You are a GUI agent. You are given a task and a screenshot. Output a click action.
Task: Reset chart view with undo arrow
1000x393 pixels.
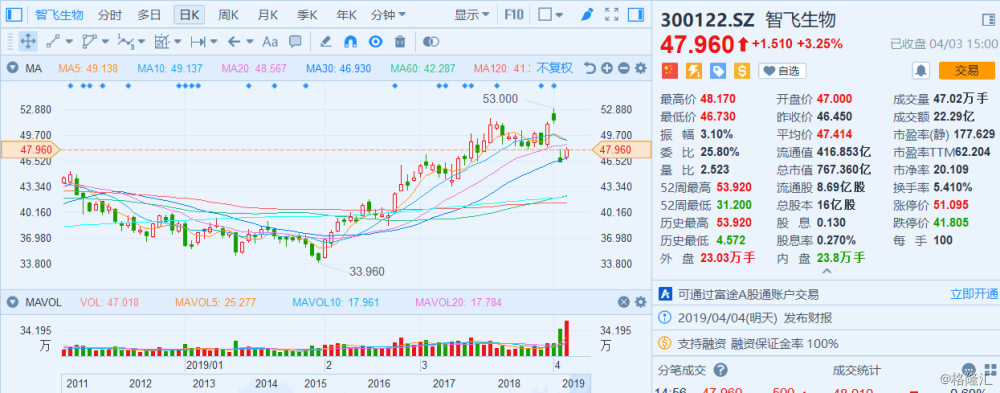590,68
